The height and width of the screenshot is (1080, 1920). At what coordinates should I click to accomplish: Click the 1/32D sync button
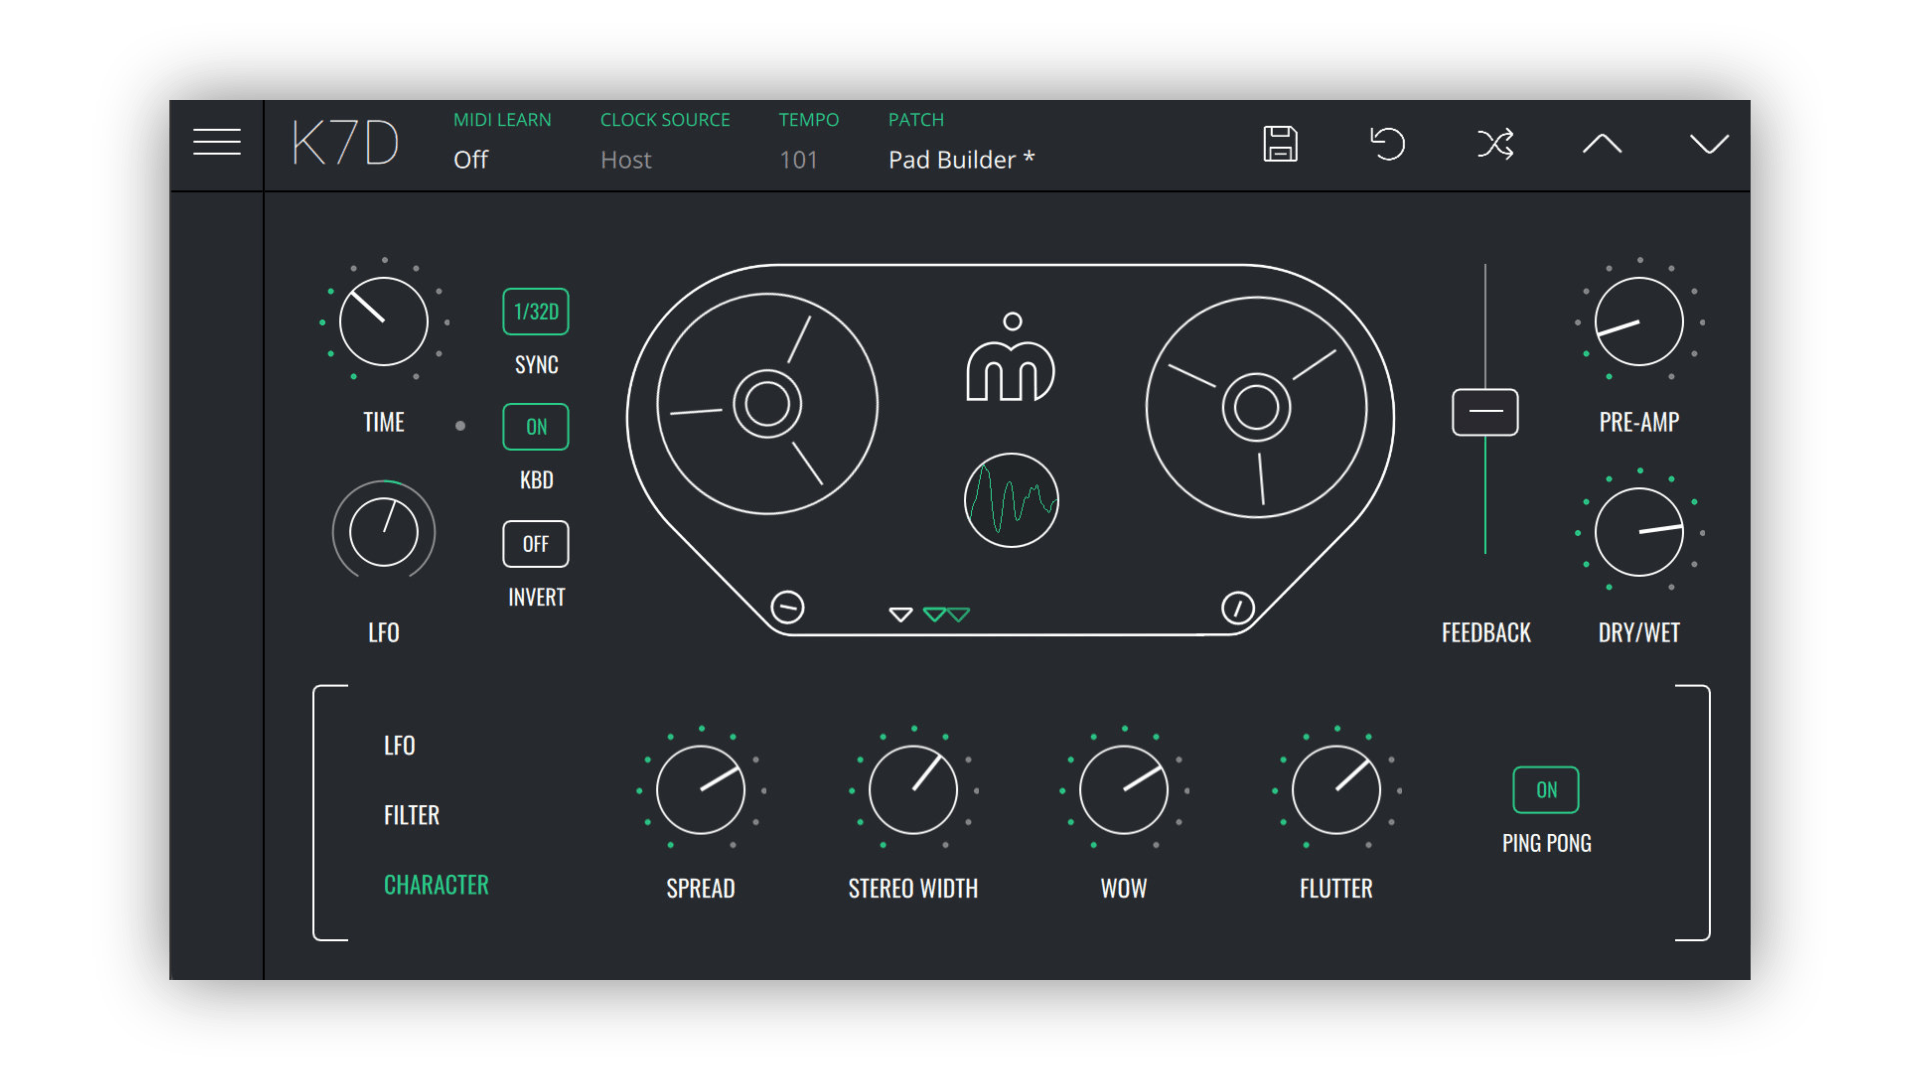[x=536, y=312]
